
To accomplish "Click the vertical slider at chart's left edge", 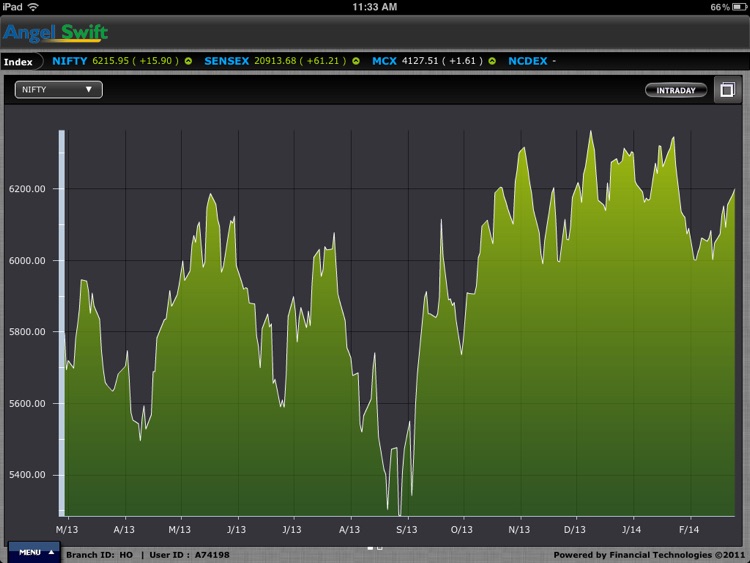I will 61,320.
